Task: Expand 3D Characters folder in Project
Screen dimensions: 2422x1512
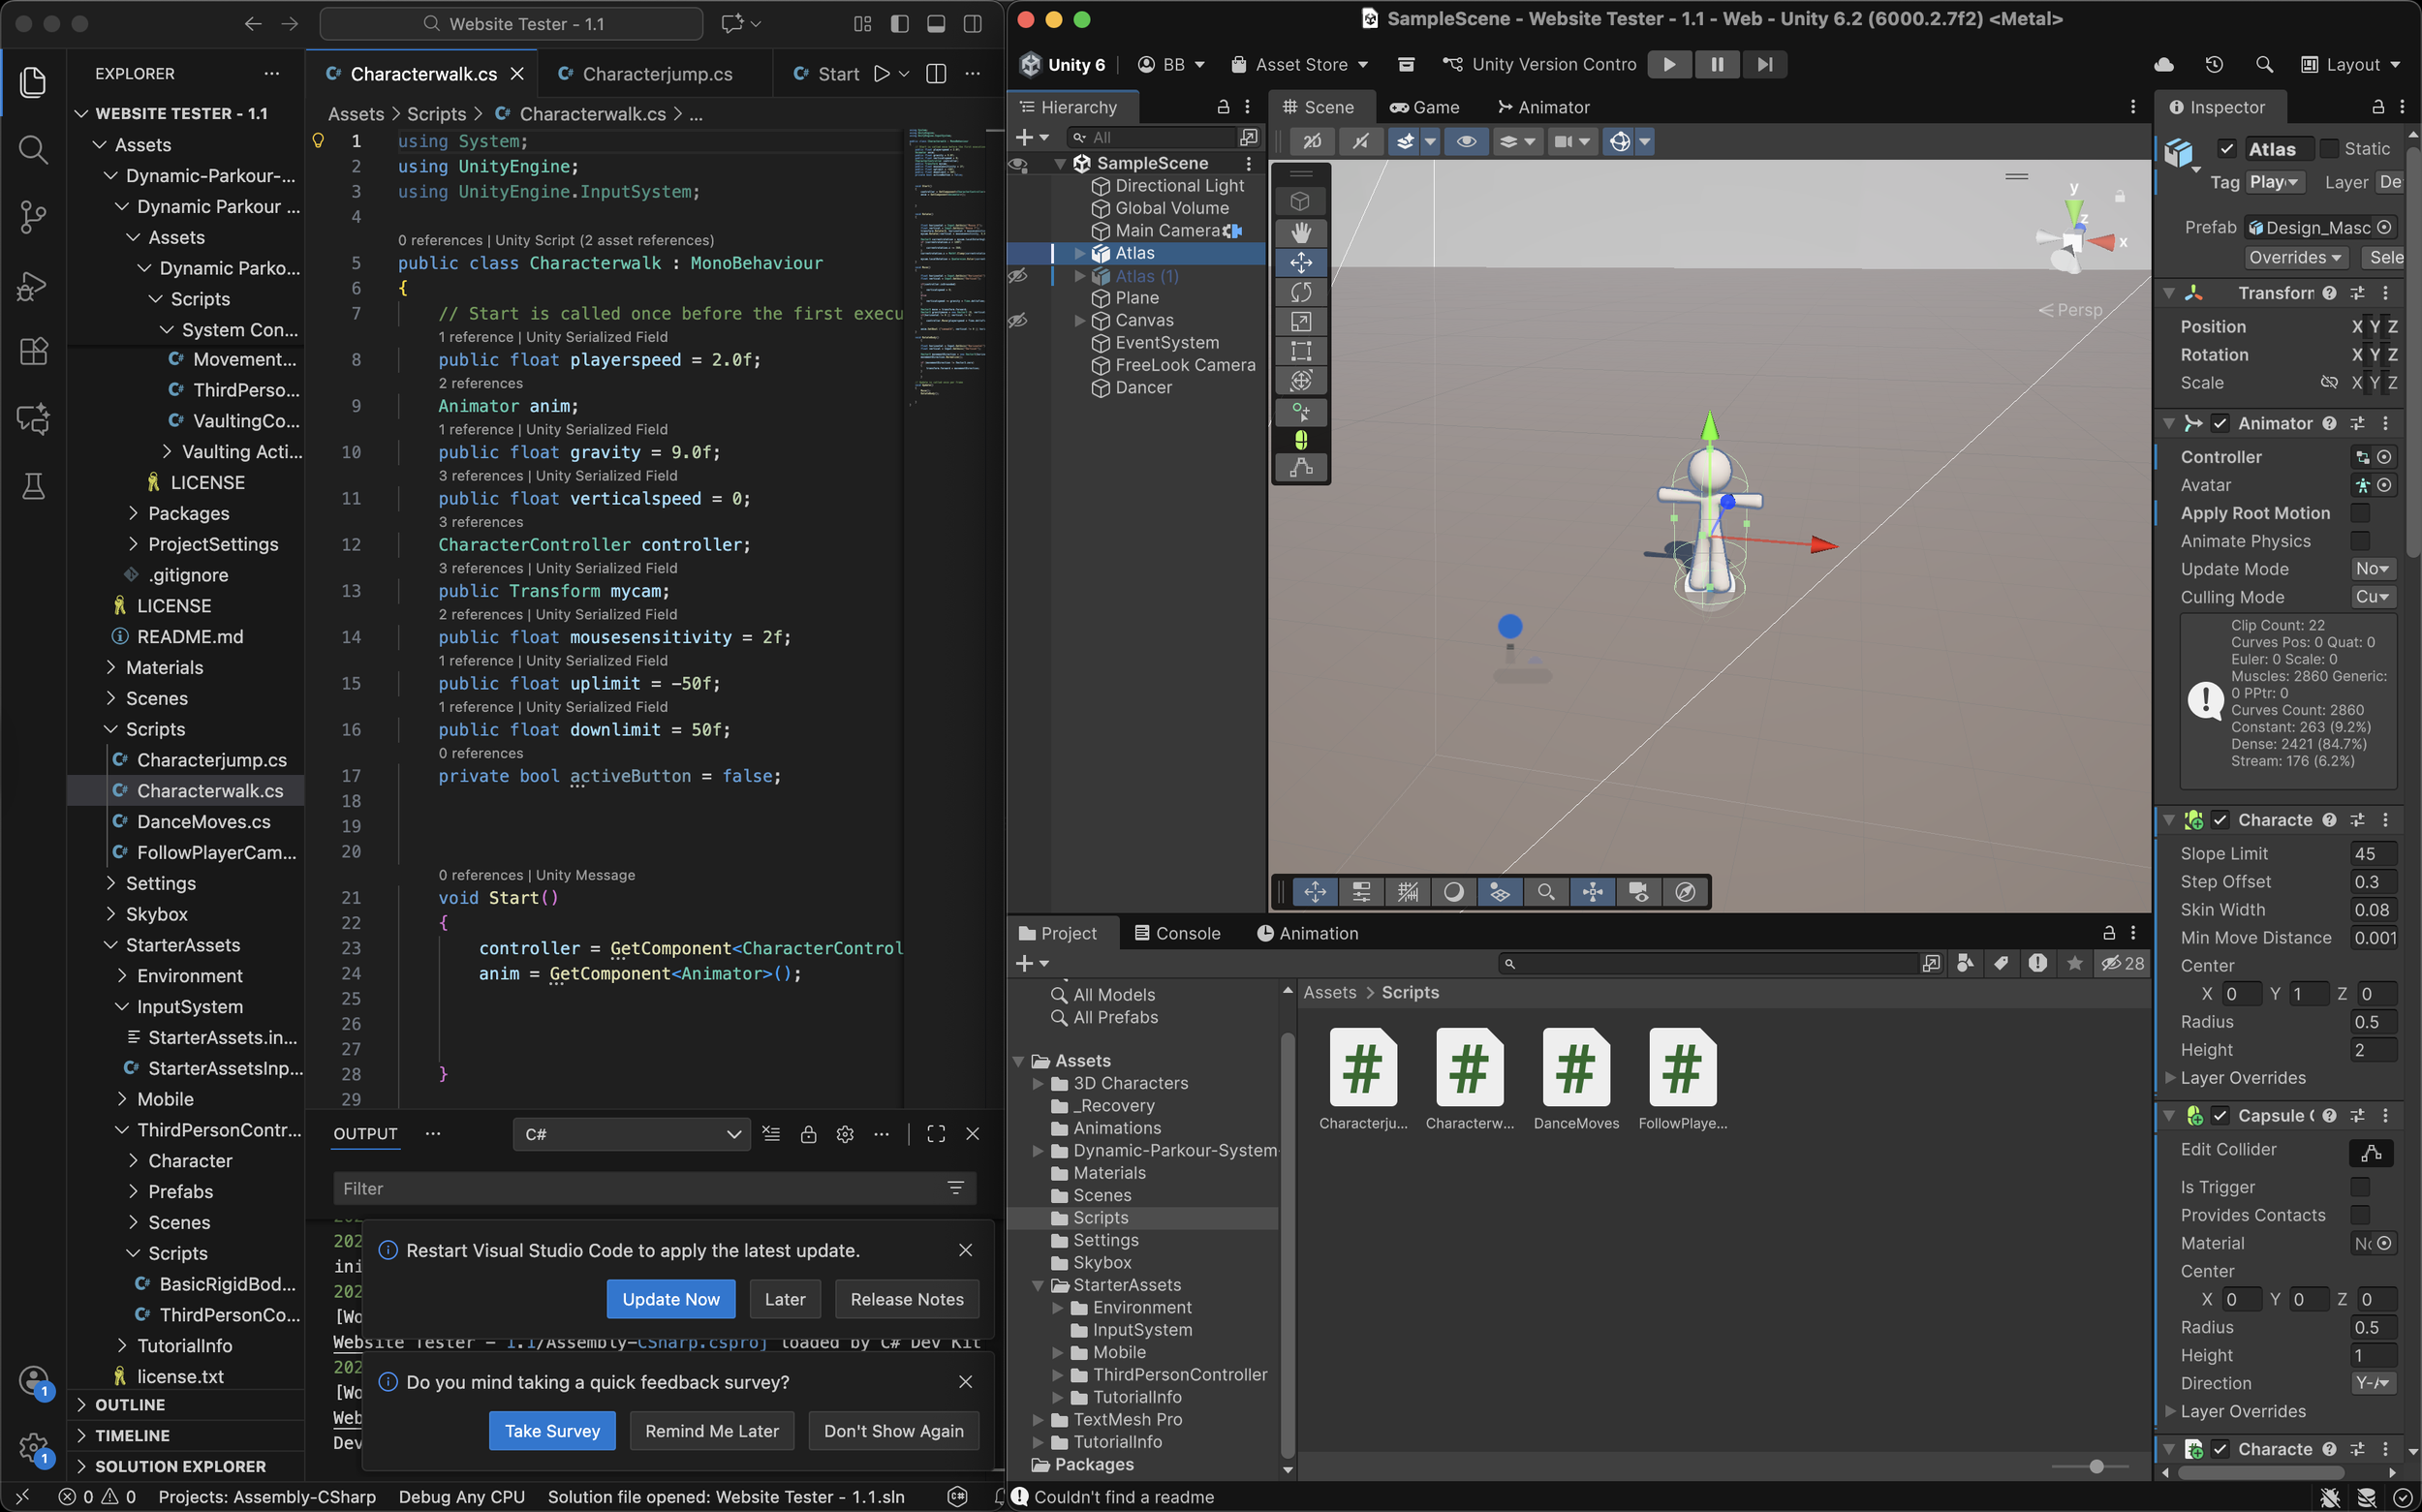Action: coord(1038,1083)
